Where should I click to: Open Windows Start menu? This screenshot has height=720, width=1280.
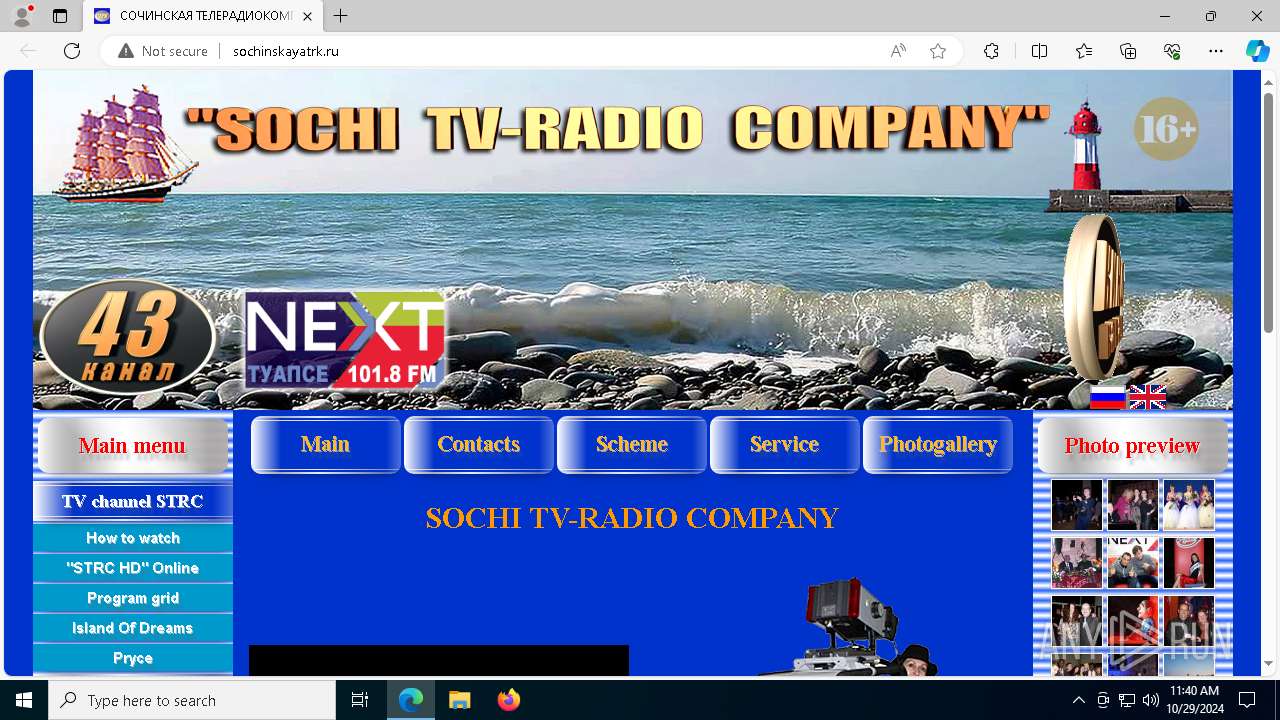[24, 700]
